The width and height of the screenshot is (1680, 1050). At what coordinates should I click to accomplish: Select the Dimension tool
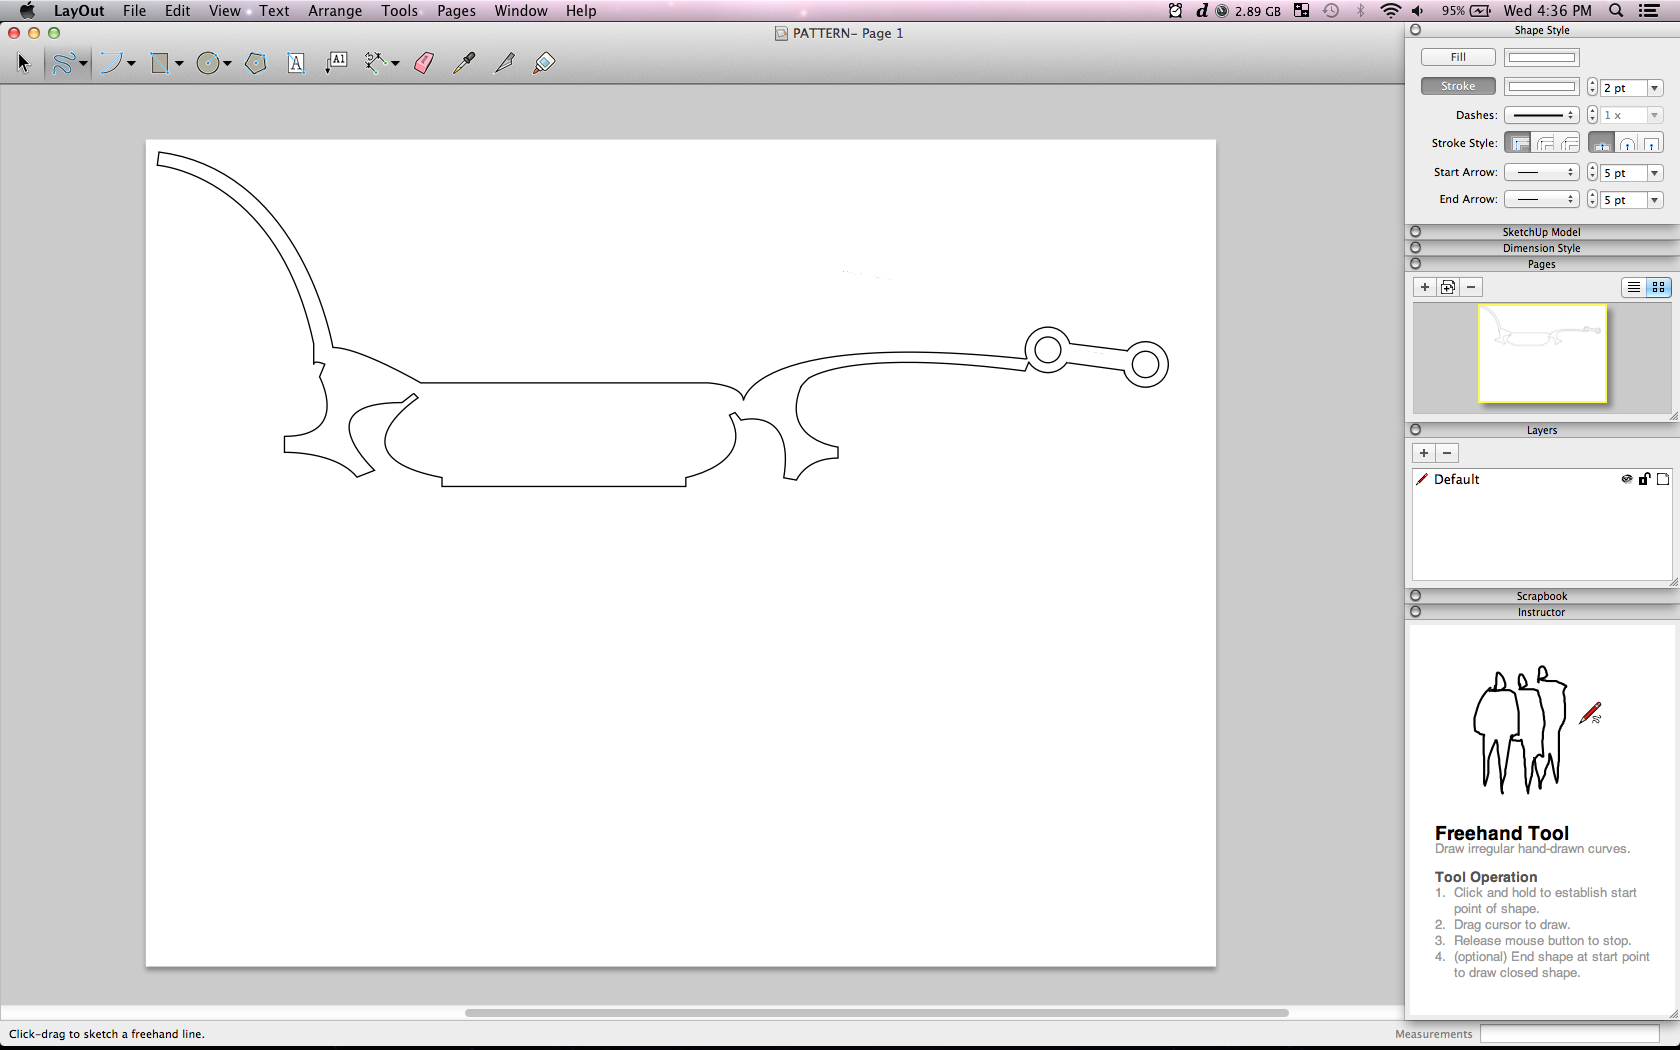point(375,63)
